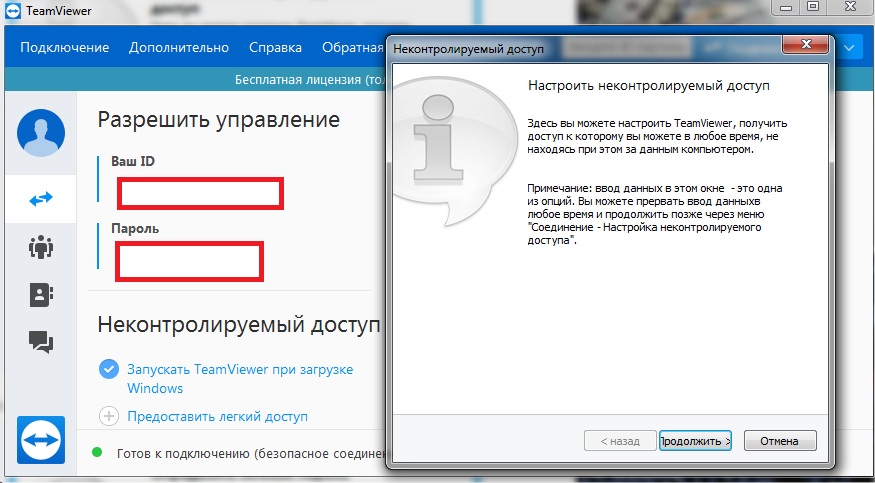Click the disabled назад button
Viewport: 875px width, 483px height.
tap(620, 441)
